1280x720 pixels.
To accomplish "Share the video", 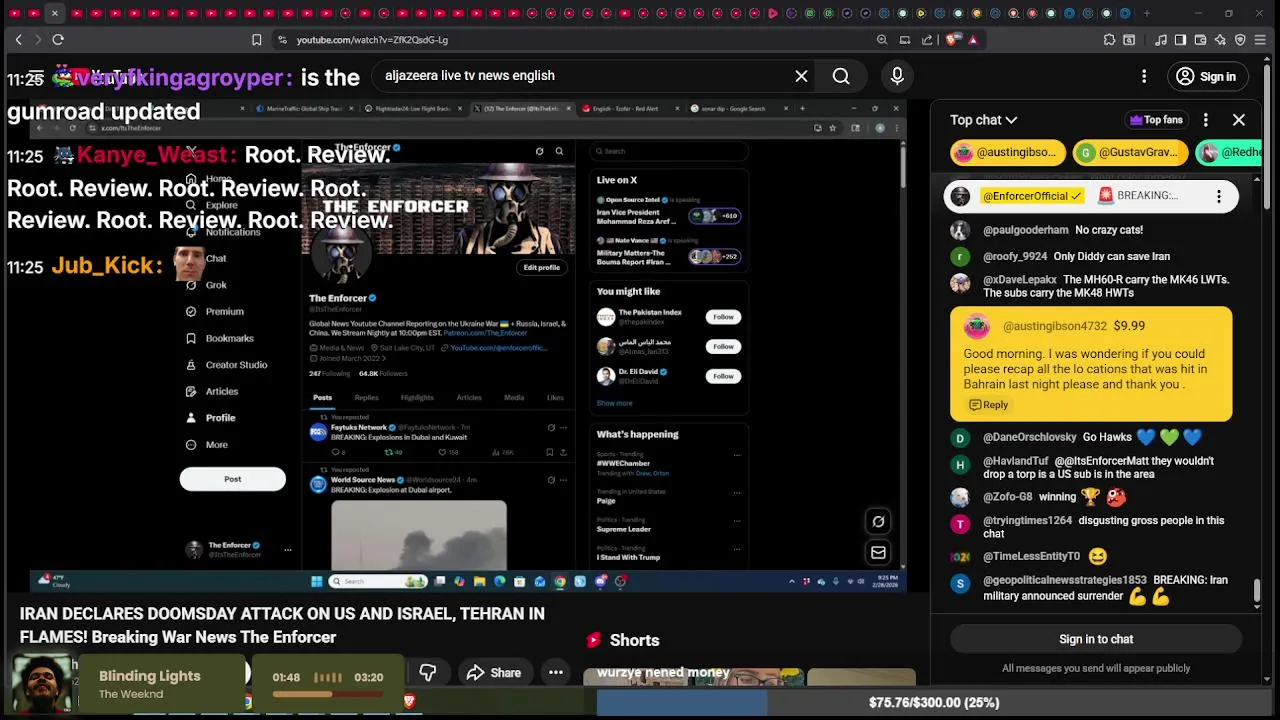I will 494,673.
